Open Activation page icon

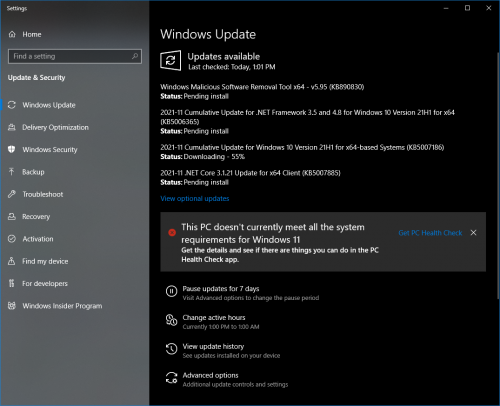click(12, 239)
